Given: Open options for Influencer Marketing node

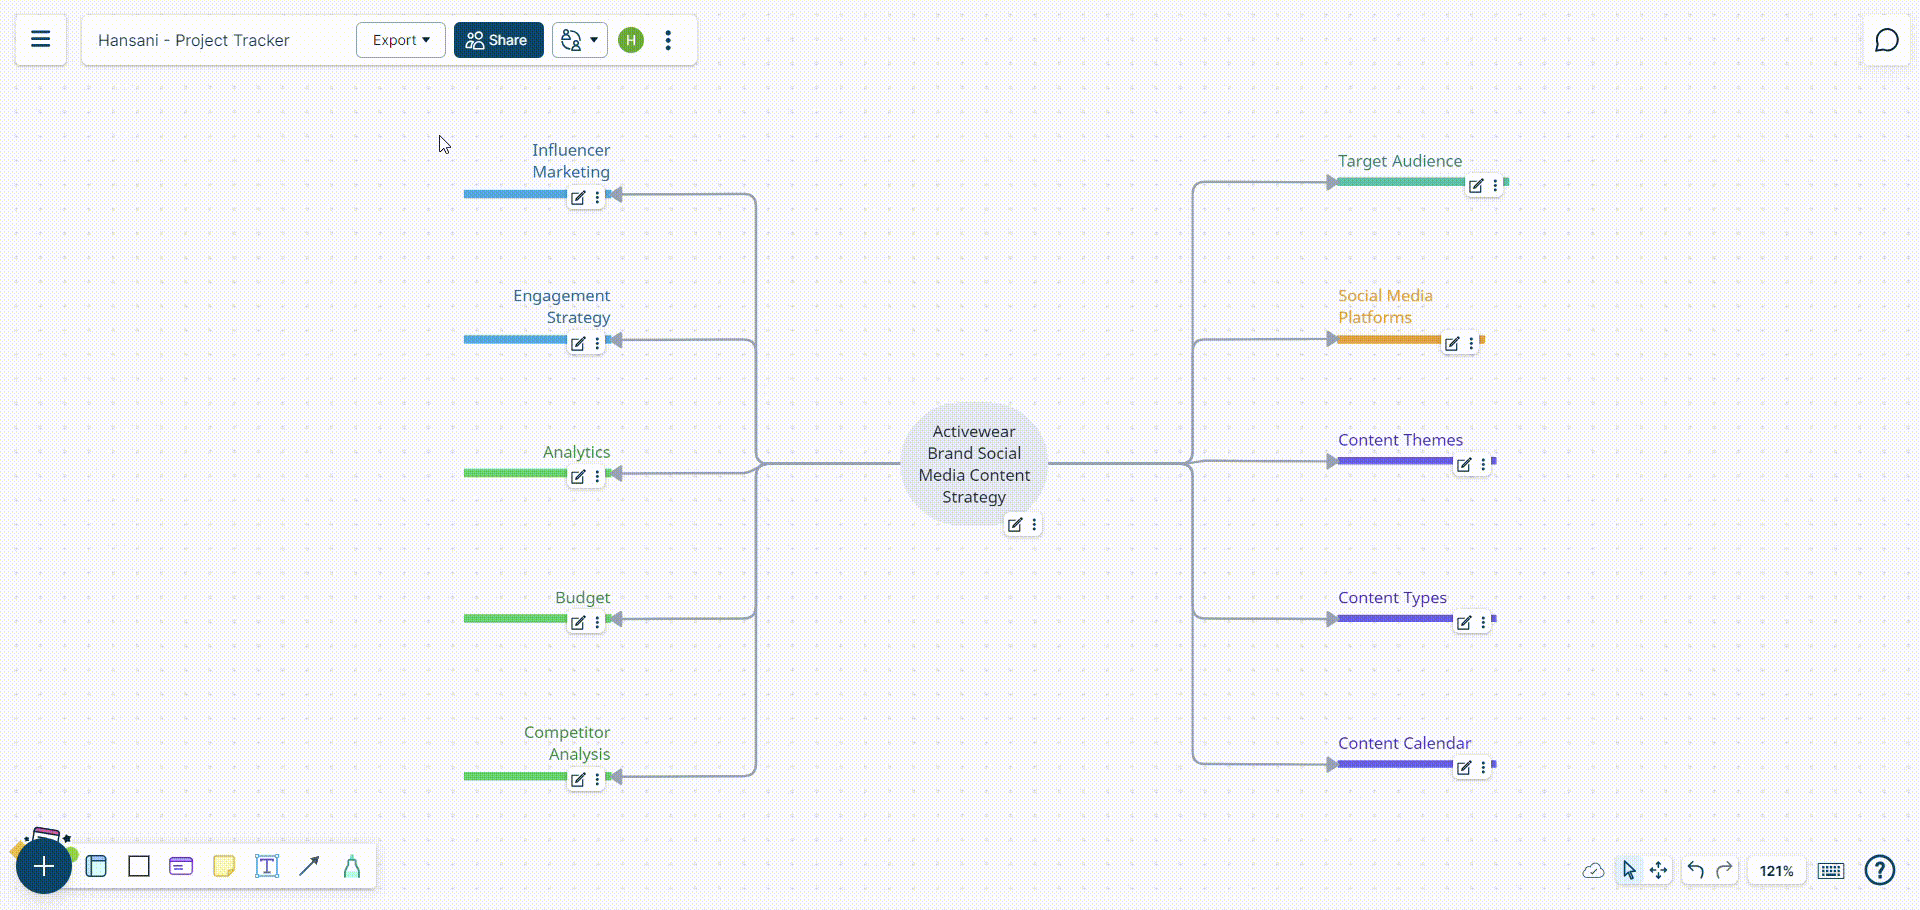Looking at the screenshot, I should [x=597, y=198].
